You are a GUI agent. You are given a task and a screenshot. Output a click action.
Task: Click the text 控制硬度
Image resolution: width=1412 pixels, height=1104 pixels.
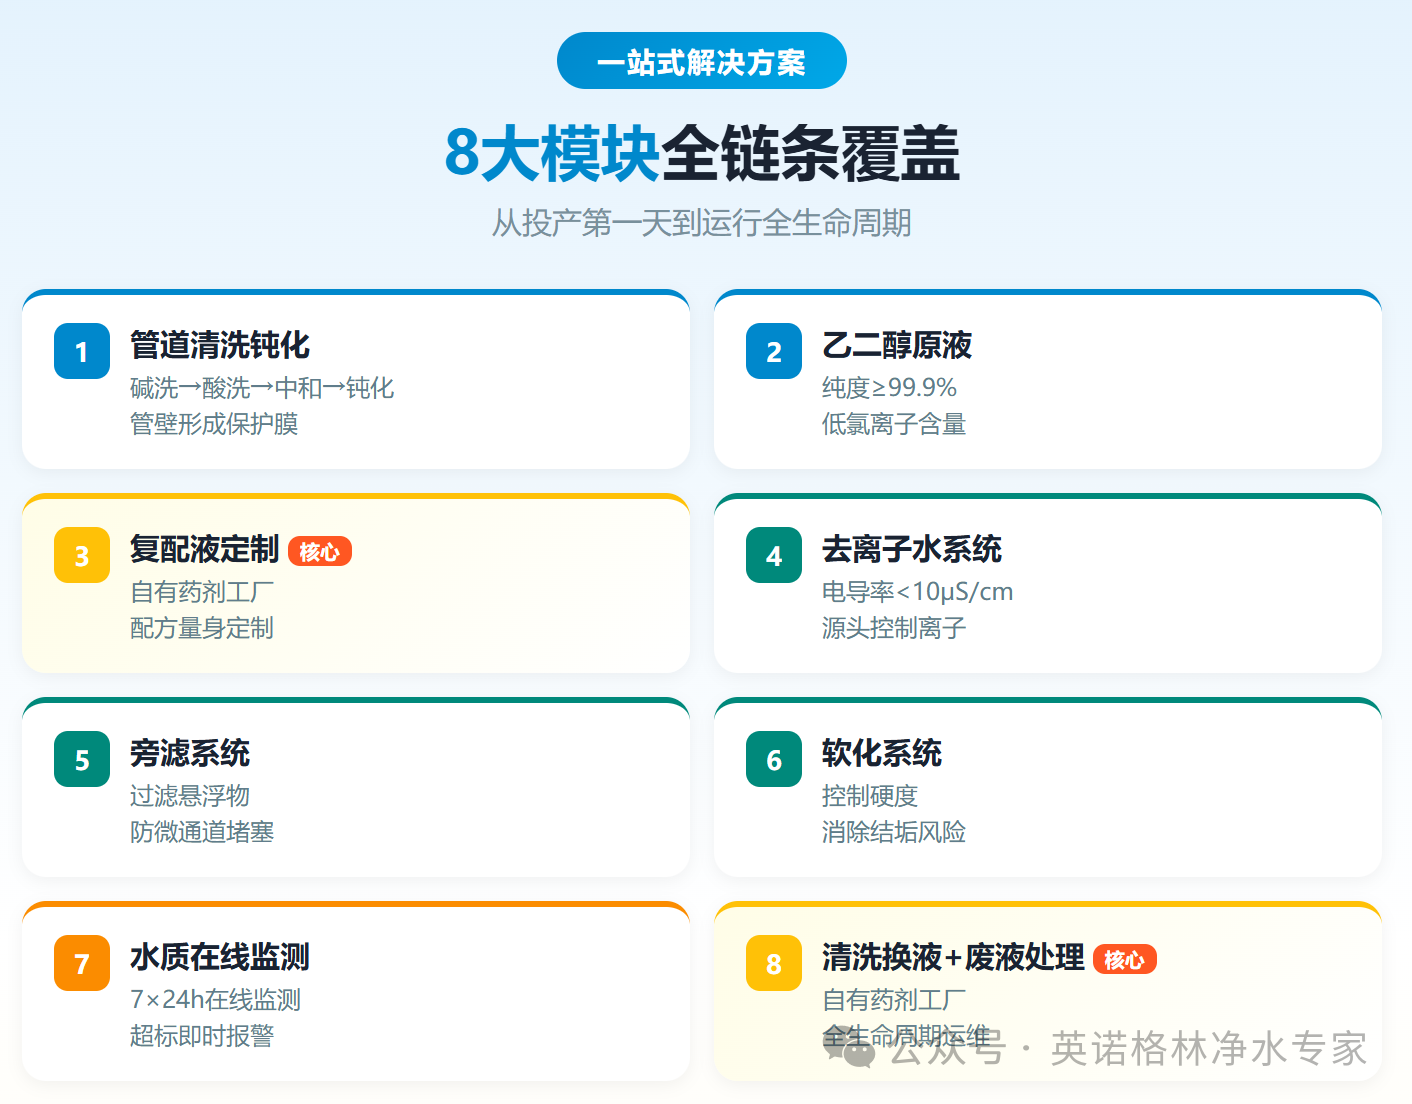pyautogui.click(x=870, y=796)
